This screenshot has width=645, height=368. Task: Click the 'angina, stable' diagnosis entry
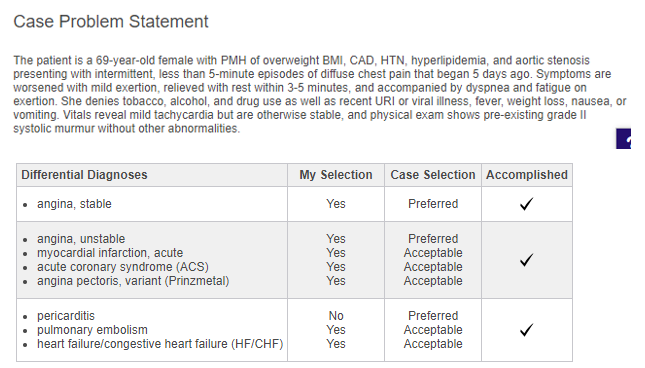74,204
